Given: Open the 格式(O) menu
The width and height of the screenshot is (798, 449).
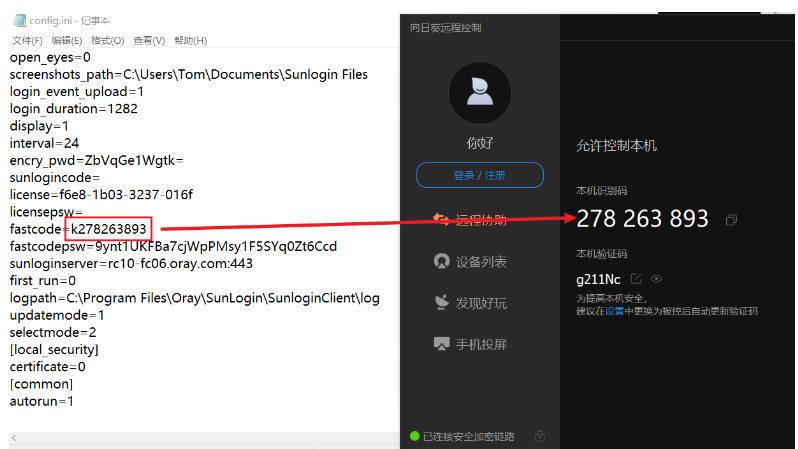Looking at the screenshot, I should (107, 40).
